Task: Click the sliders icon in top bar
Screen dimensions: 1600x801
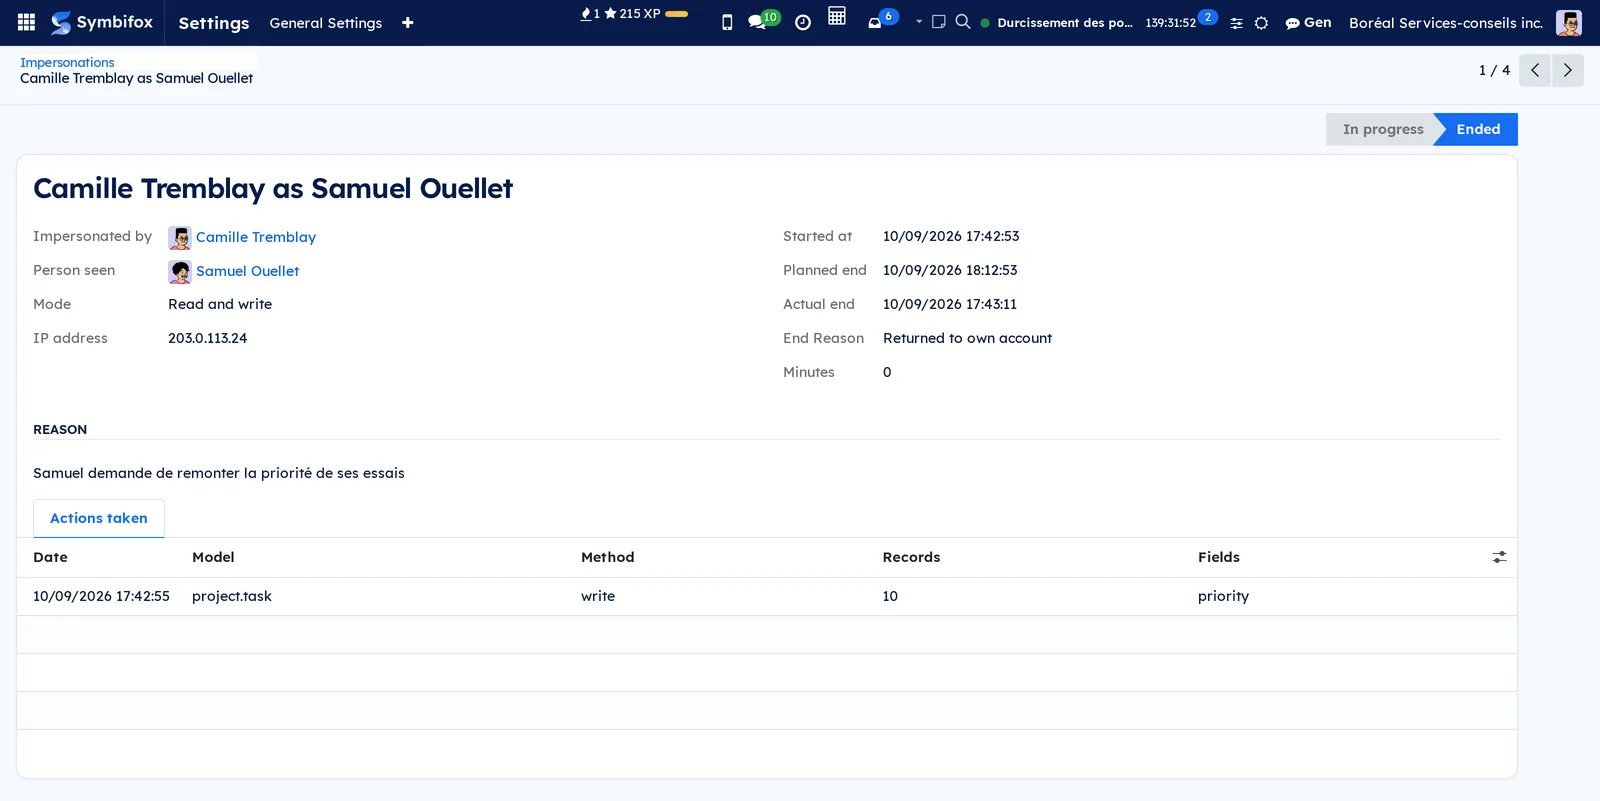Action: [1237, 23]
